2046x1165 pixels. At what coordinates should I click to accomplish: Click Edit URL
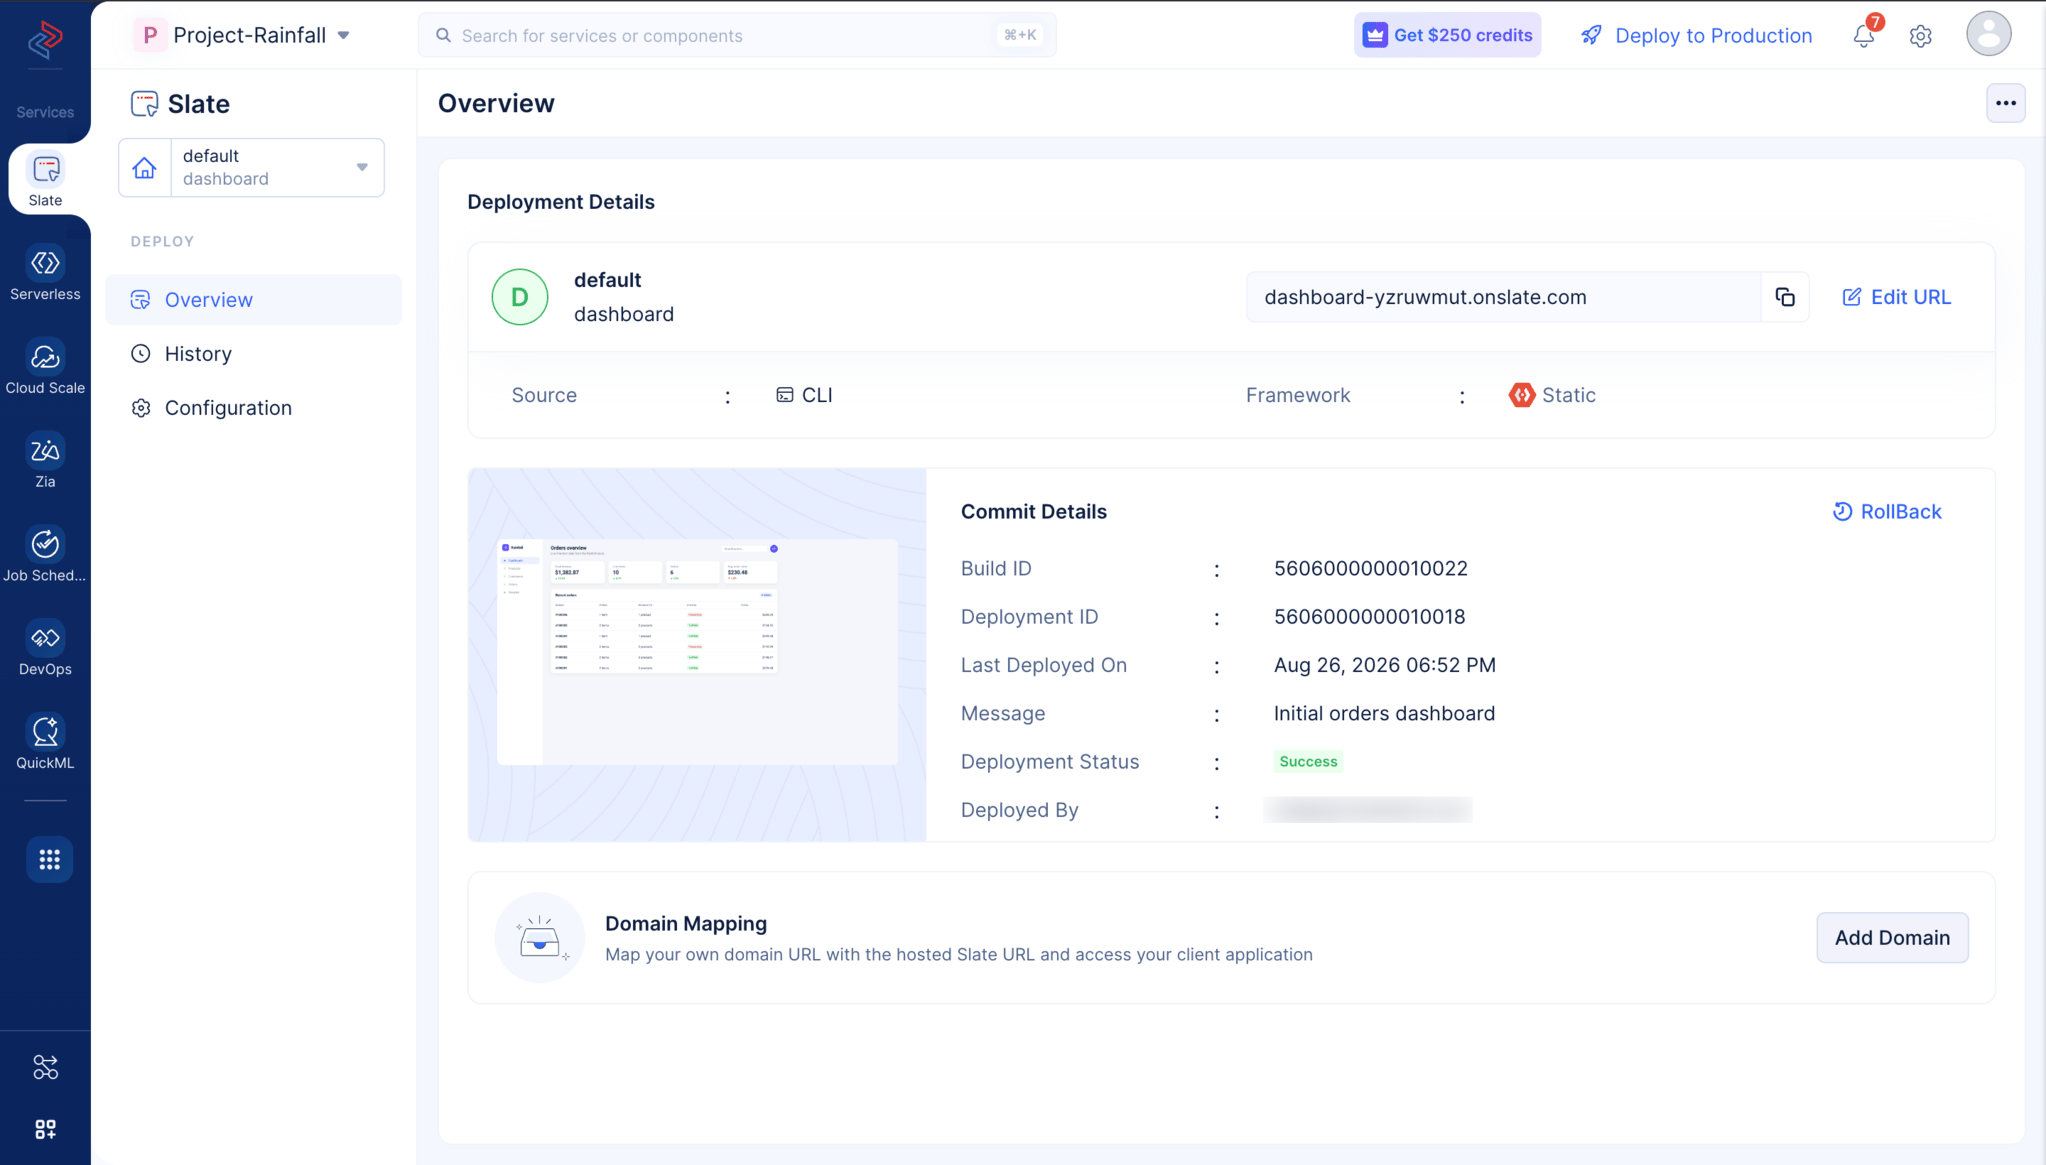pyautogui.click(x=1896, y=297)
